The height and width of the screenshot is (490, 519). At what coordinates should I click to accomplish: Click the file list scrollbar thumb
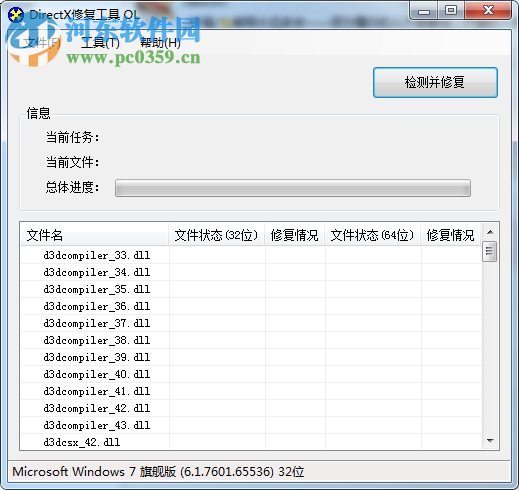pyautogui.click(x=490, y=251)
